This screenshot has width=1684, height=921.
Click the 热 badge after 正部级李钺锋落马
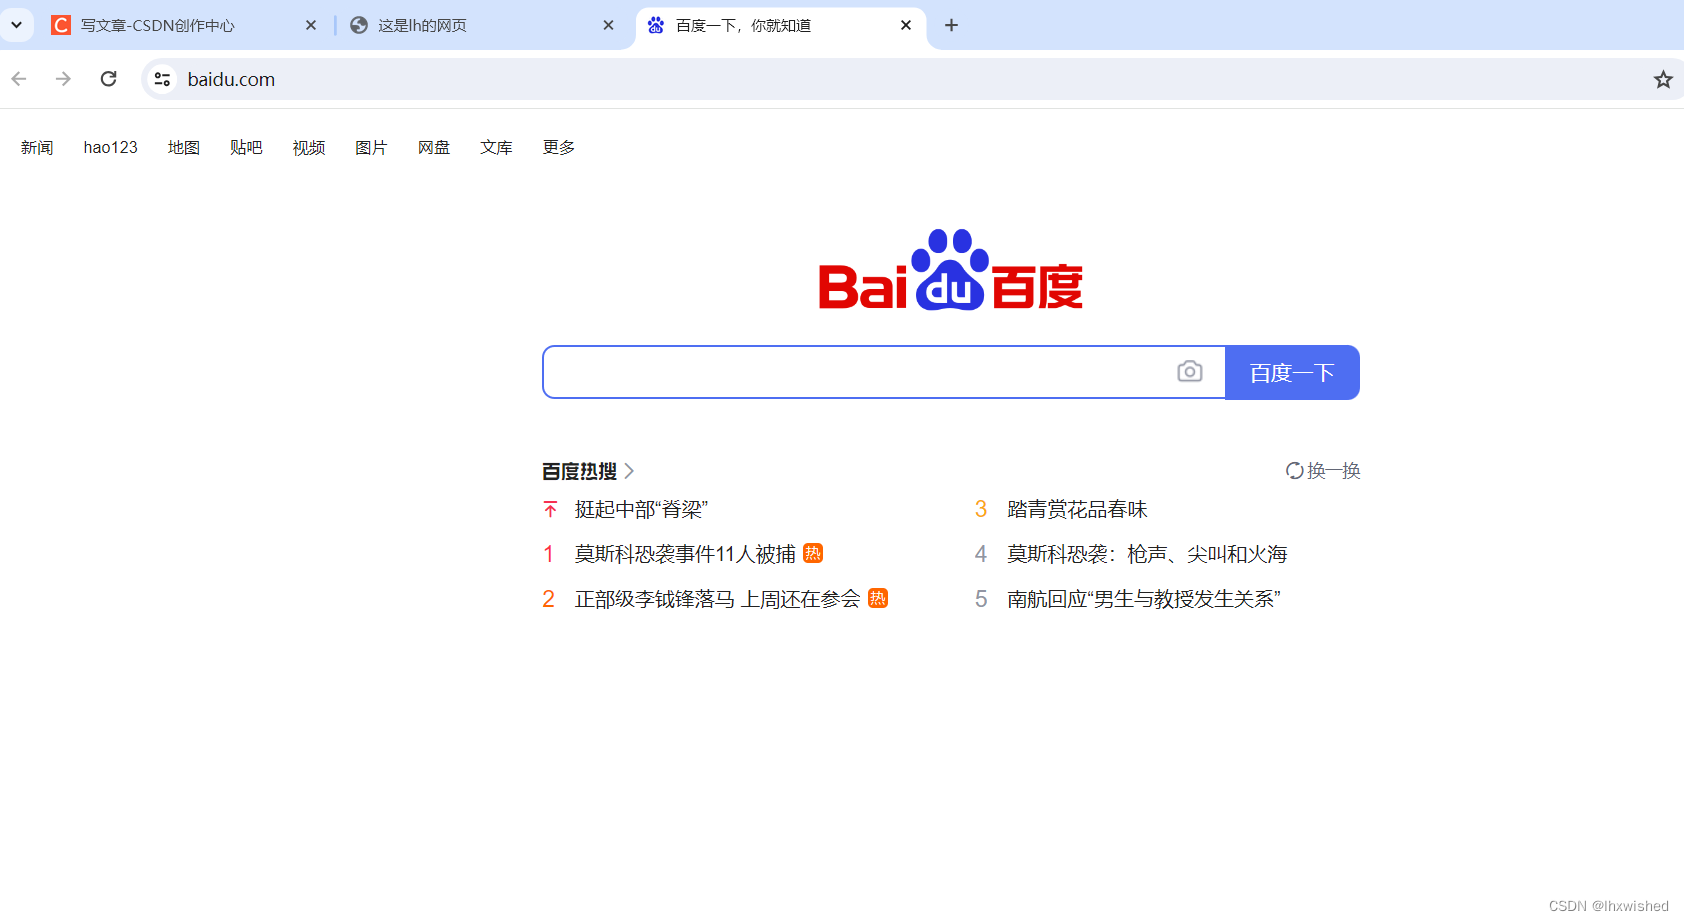[878, 598]
